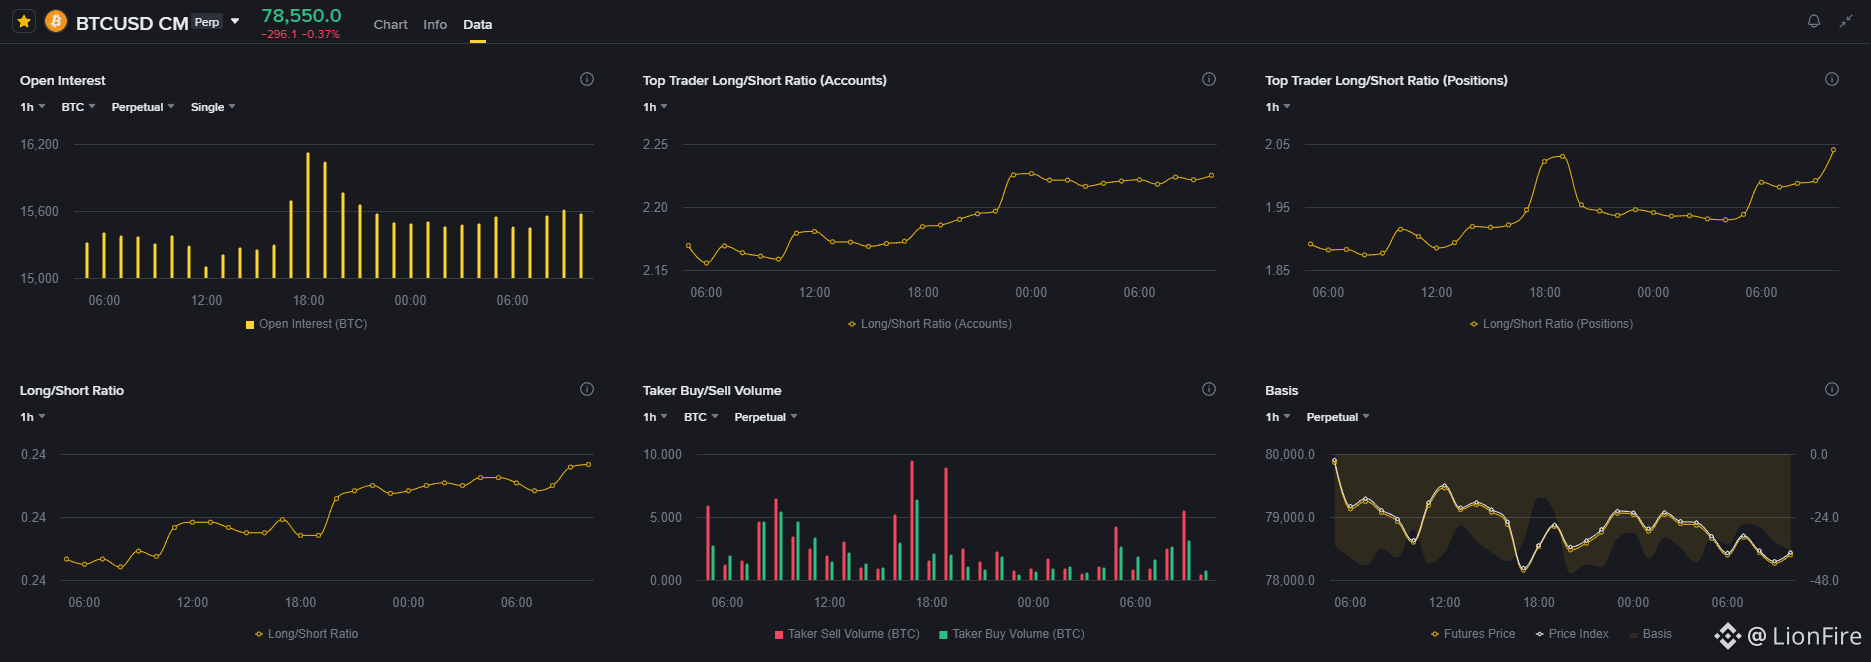Open the 1h dropdown in the Basis panel
This screenshot has height=662, width=1871.
click(x=1278, y=417)
